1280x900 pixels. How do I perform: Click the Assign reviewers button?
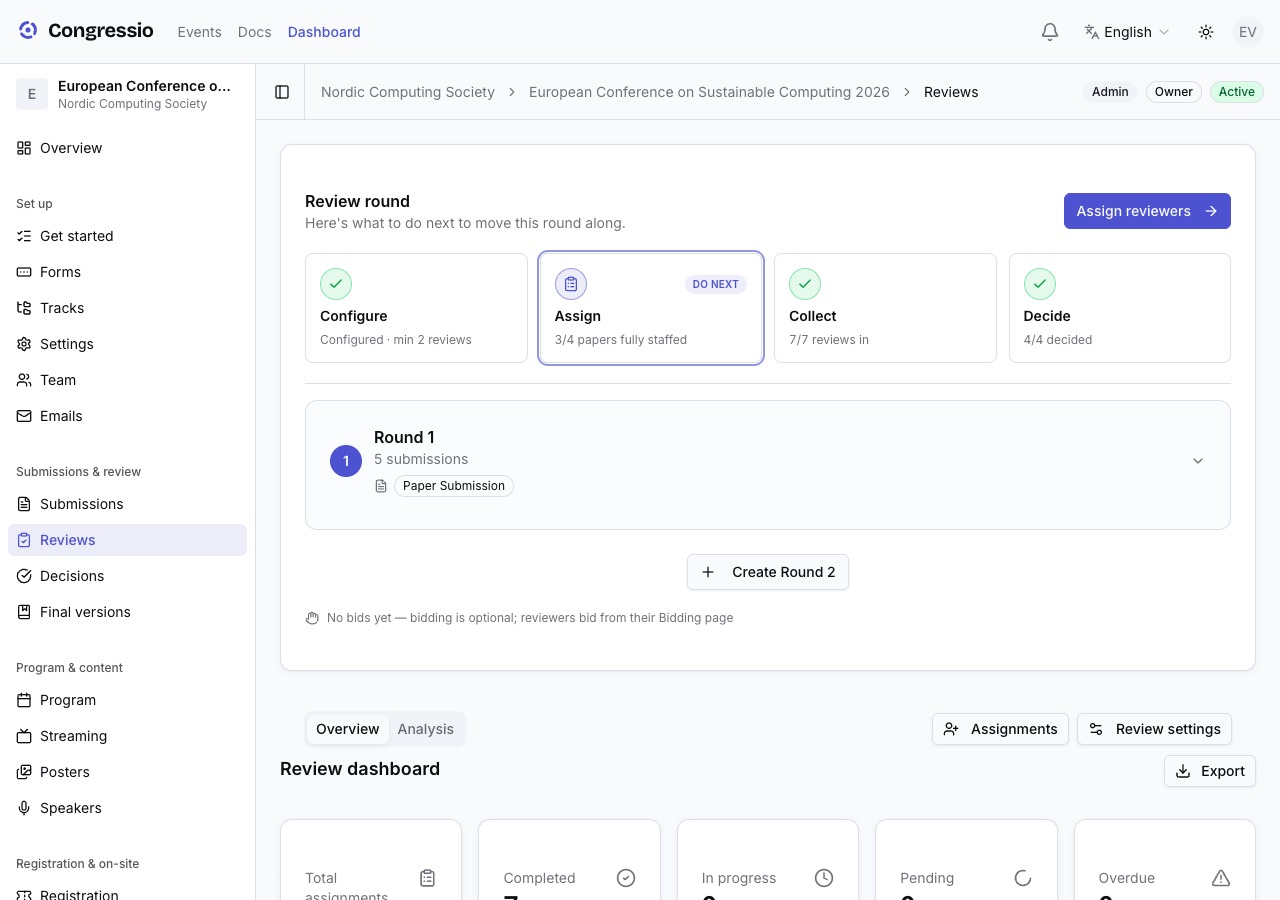point(1147,211)
